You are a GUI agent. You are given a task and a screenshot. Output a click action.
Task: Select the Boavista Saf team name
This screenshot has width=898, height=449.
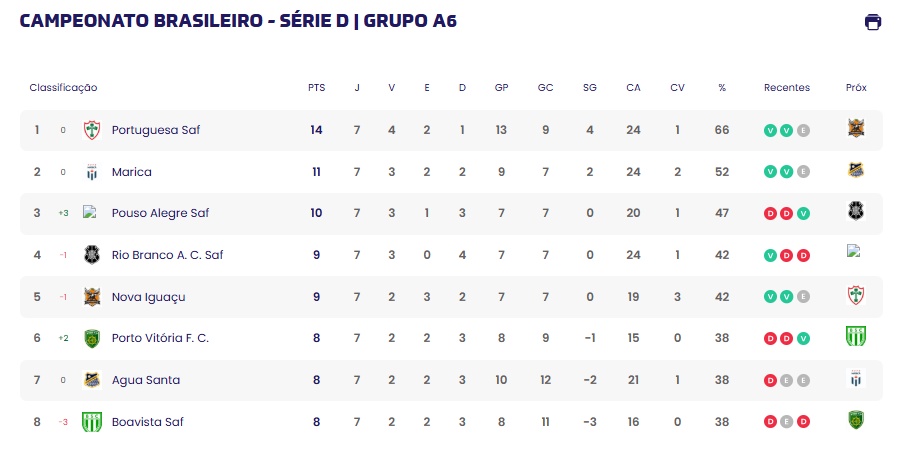148,422
